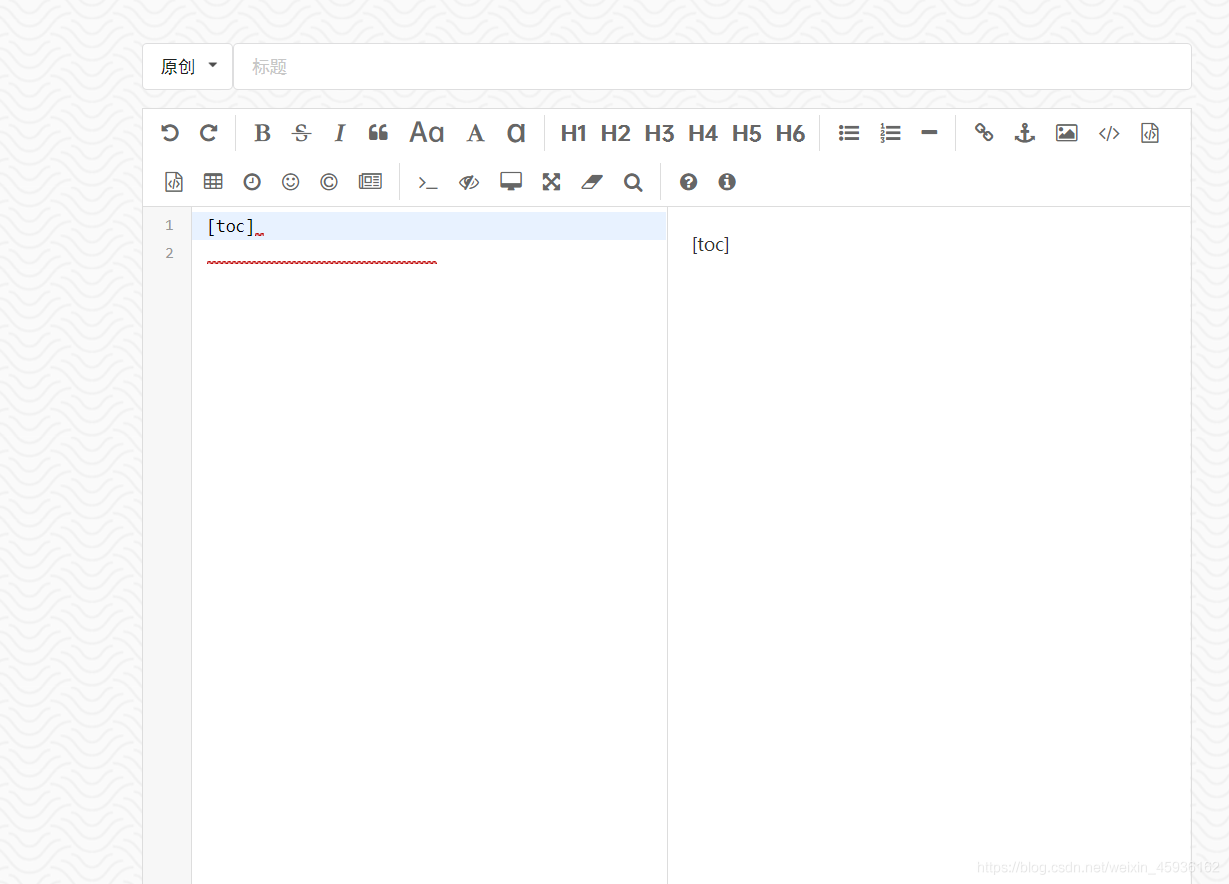This screenshot has height=884, width=1229.
Task: Open the emoji picker
Action: click(291, 182)
